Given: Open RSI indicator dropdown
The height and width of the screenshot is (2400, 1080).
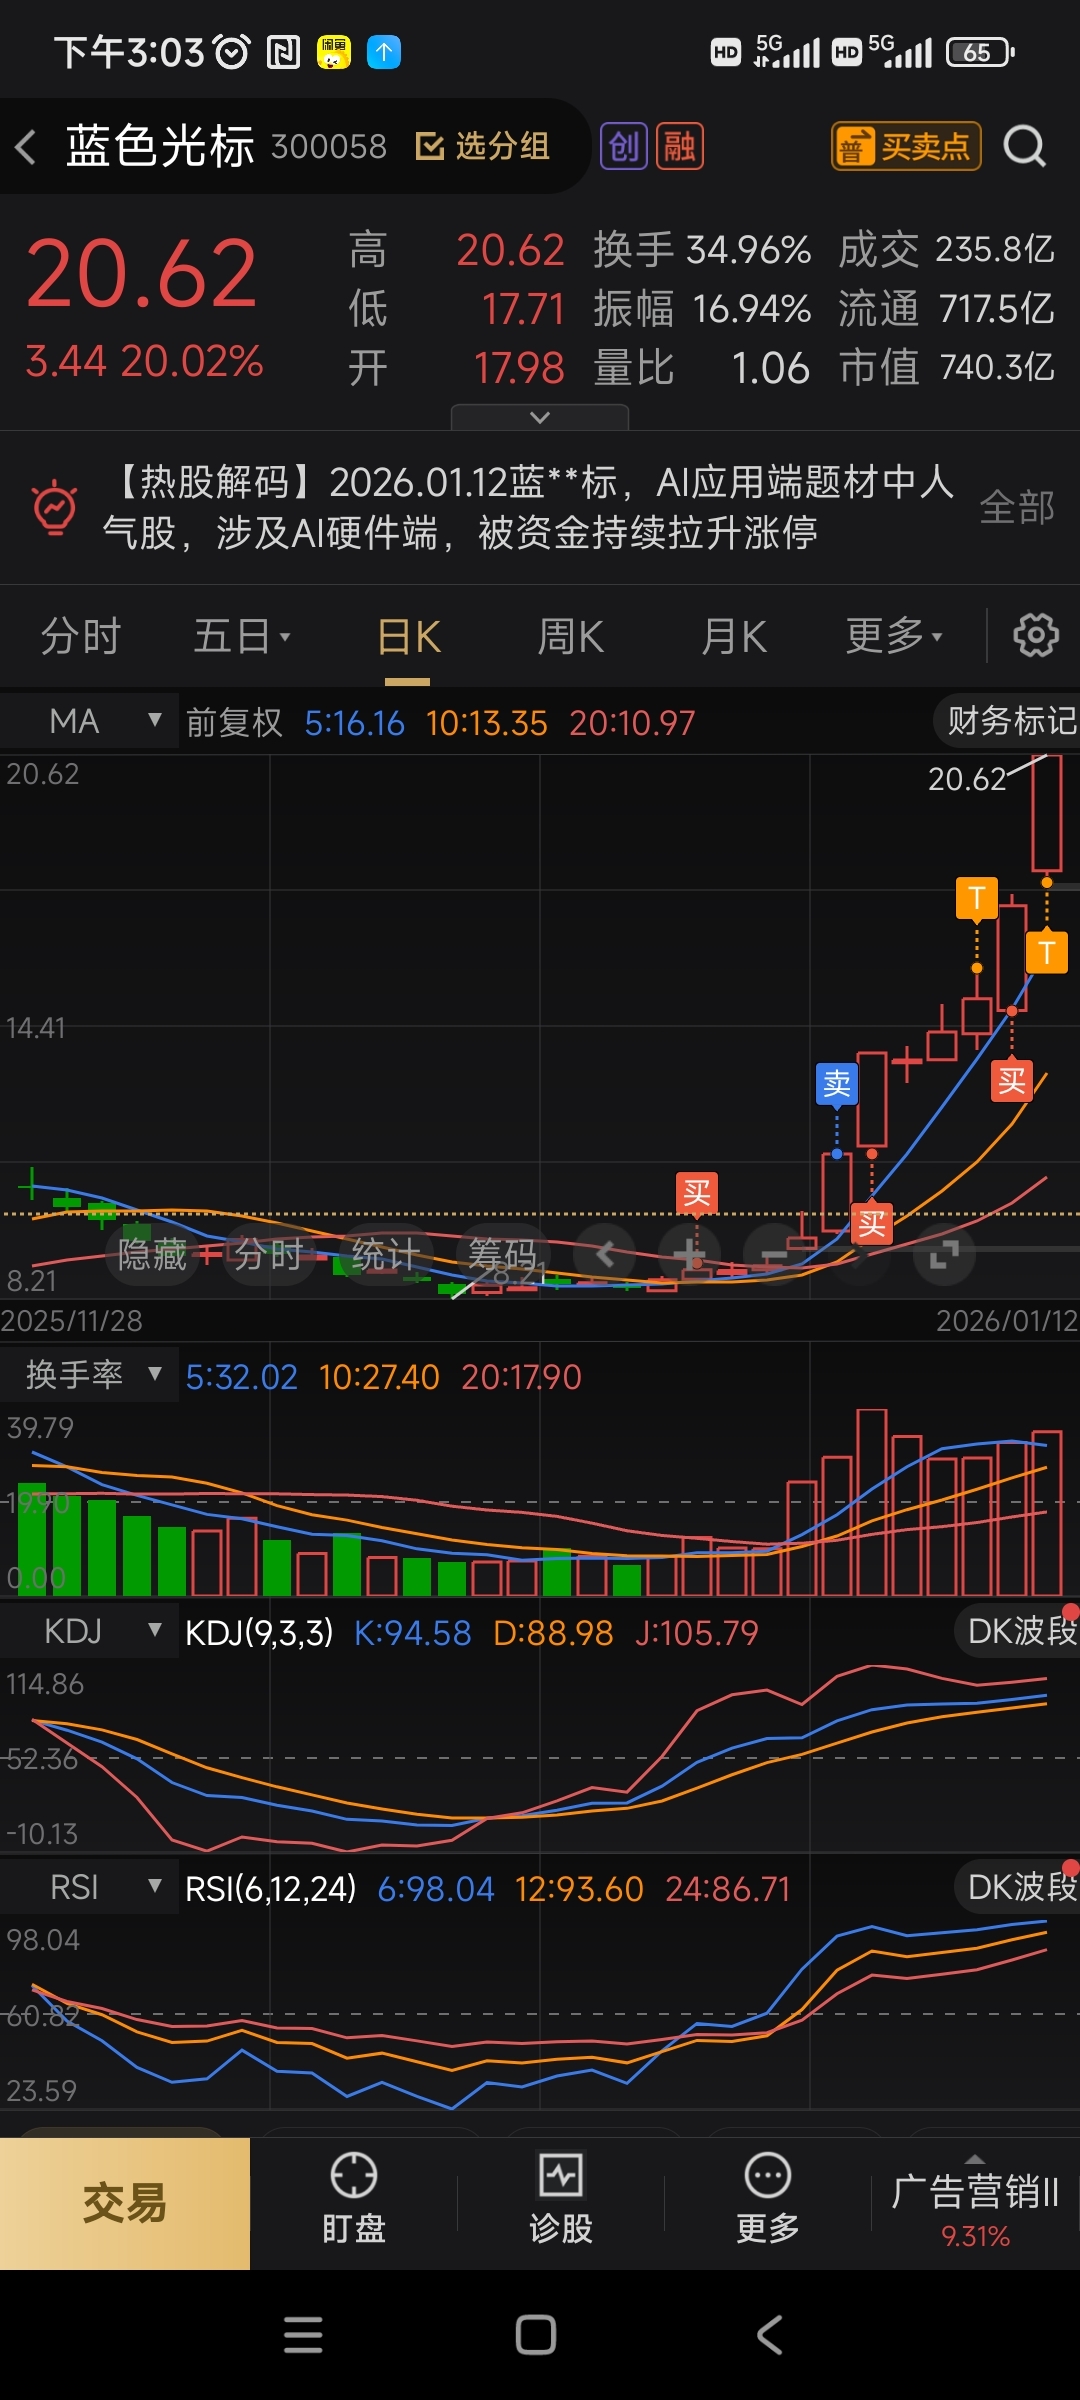Looking at the screenshot, I should click(x=90, y=1887).
